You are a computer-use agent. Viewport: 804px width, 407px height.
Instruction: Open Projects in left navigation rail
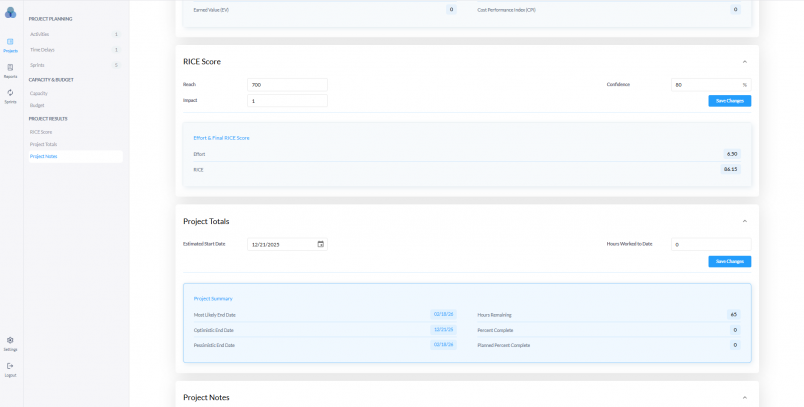[10, 44]
